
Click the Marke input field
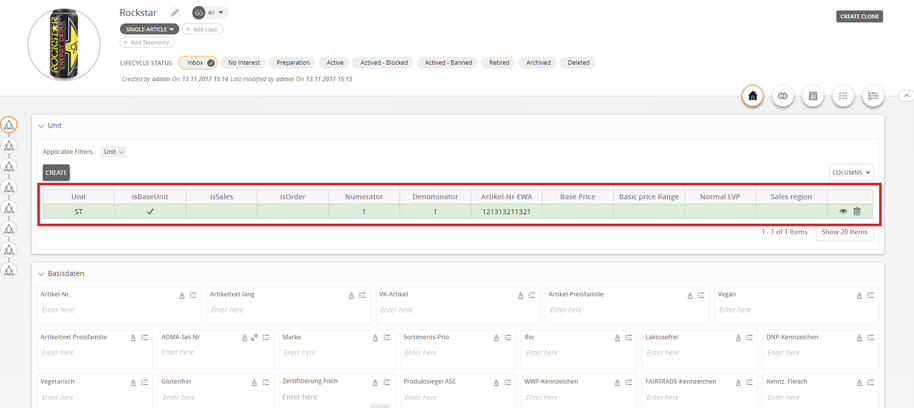point(337,353)
